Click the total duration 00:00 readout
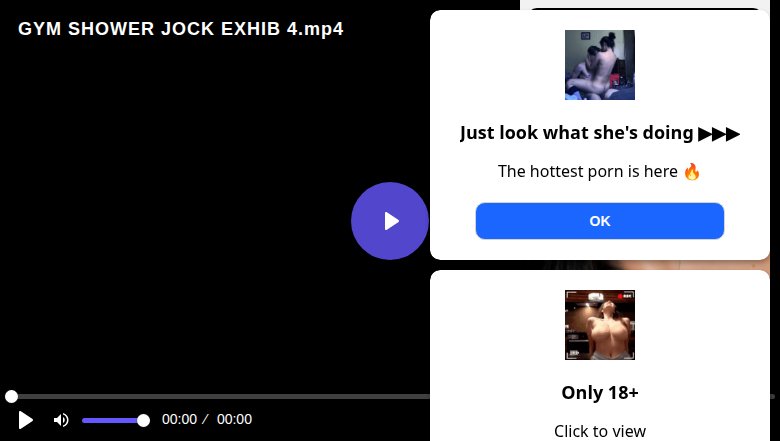The width and height of the screenshot is (780, 441). coord(234,419)
